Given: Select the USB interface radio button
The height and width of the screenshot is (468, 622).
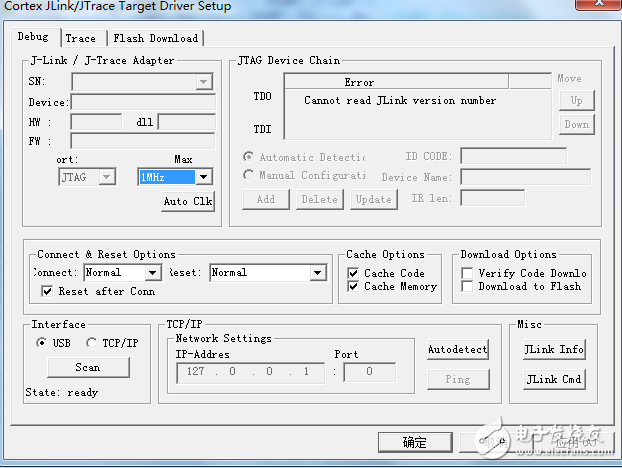Looking at the screenshot, I should [41, 342].
